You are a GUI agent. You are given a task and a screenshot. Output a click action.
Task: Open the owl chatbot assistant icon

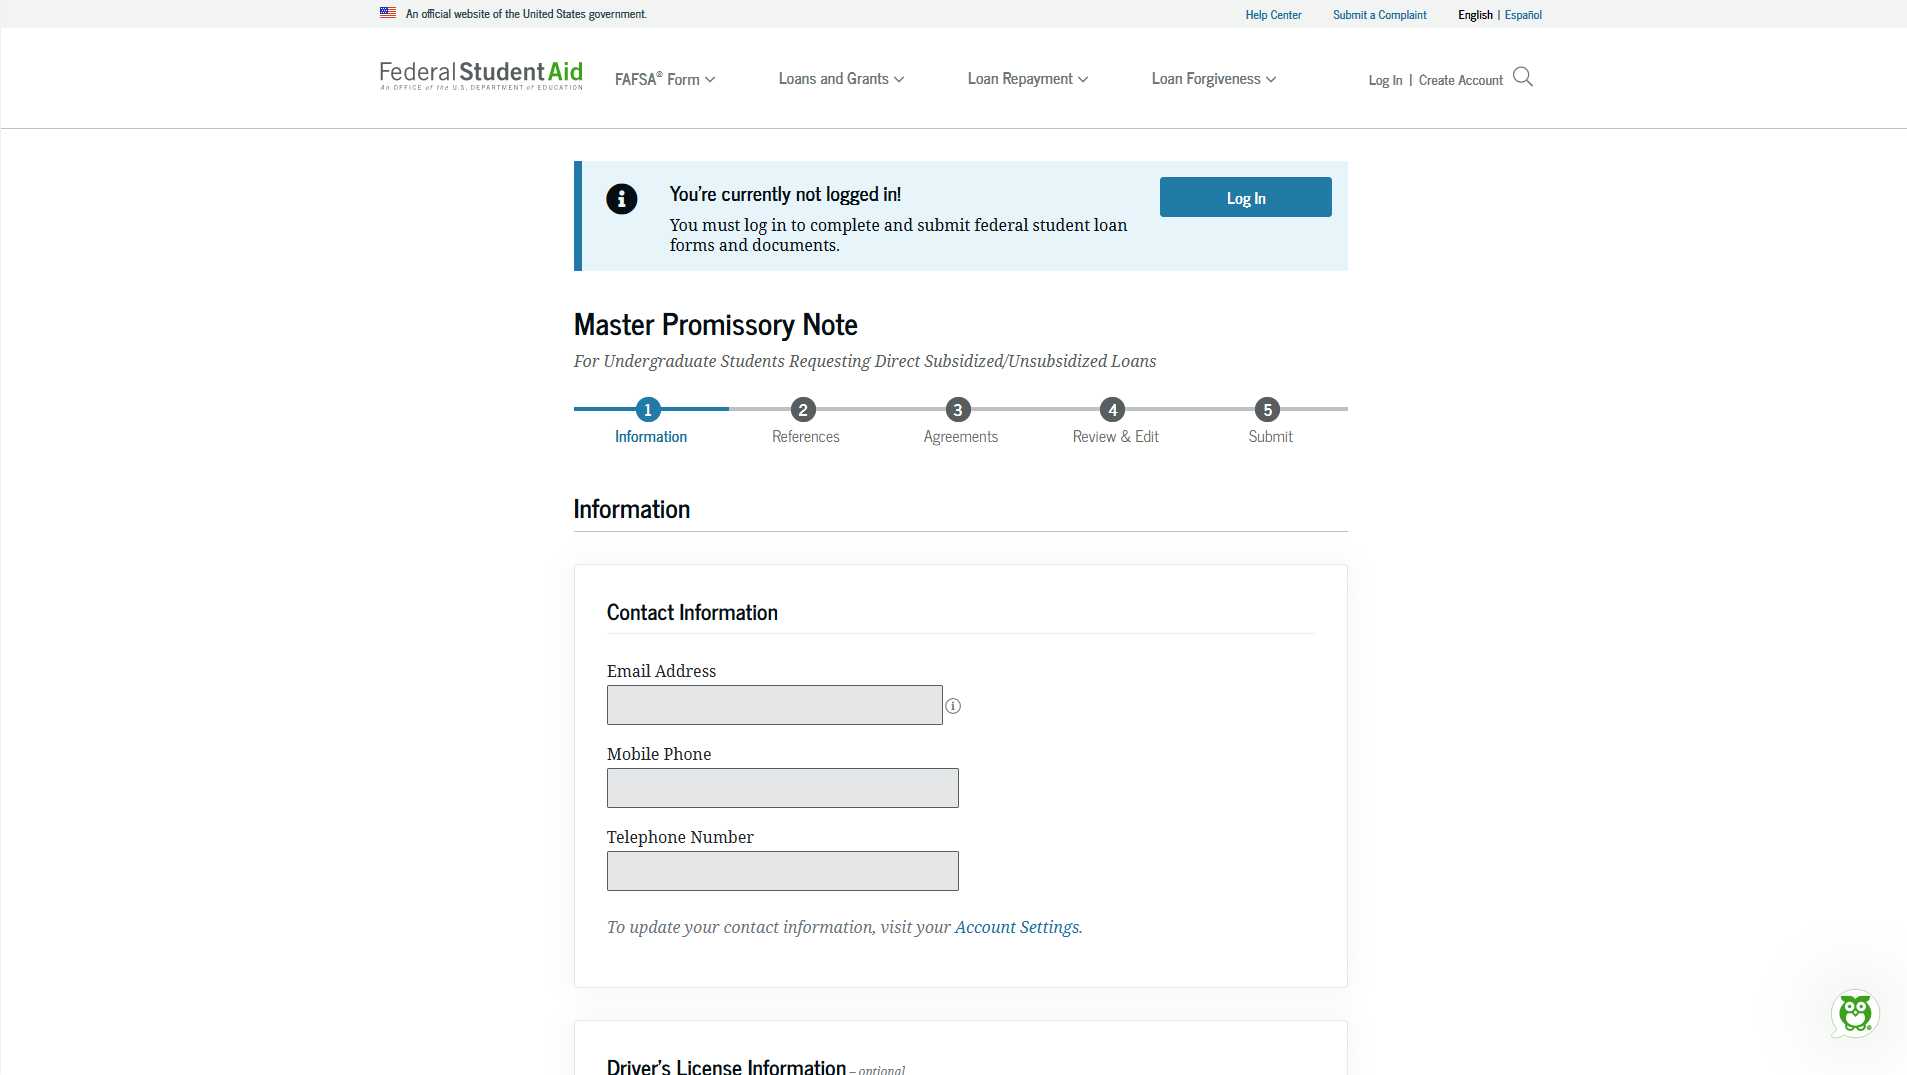point(1855,1014)
